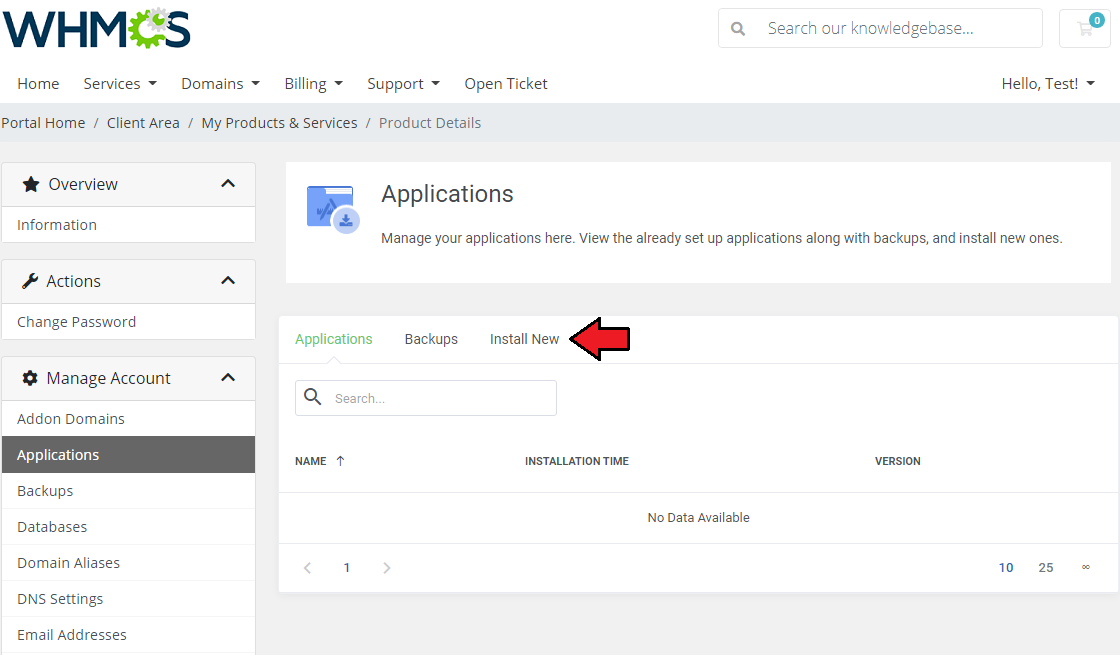Click Product Details breadcrumb text
Image resolution: width=1120 pixels, height=655 pixels.
430,123
